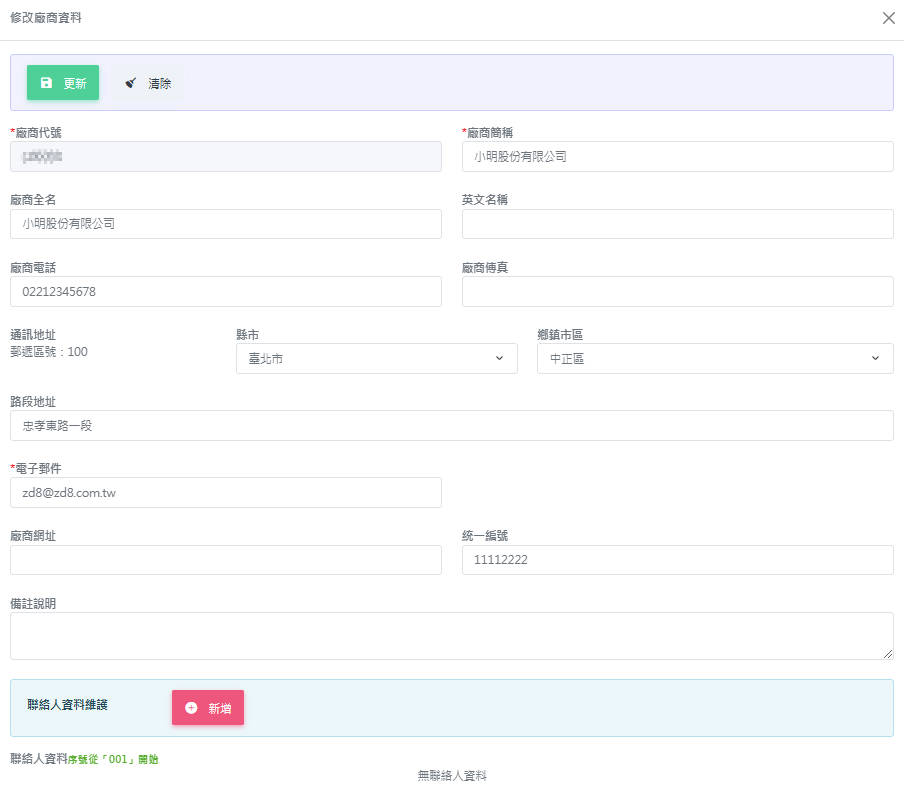
Task: Focus the 電子郵件 email field
Action: point(225,492)
